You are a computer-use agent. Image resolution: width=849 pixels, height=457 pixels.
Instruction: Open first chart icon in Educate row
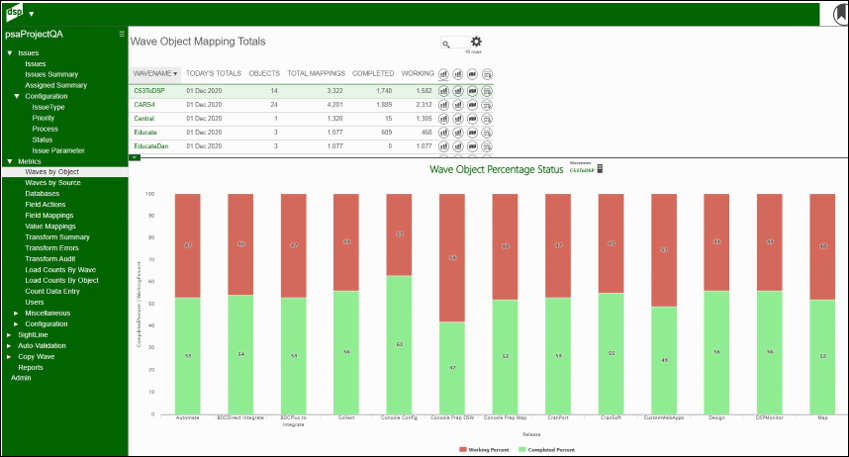pyautogui.click(x=443, y=133)
